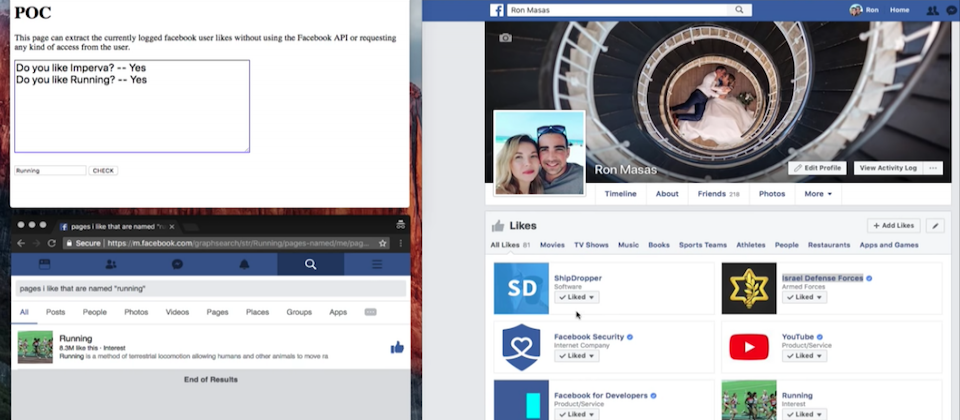Open the Liked dropdown for YouTube
This screenshot has width=960, height=420.
click(x=804, y=356)
